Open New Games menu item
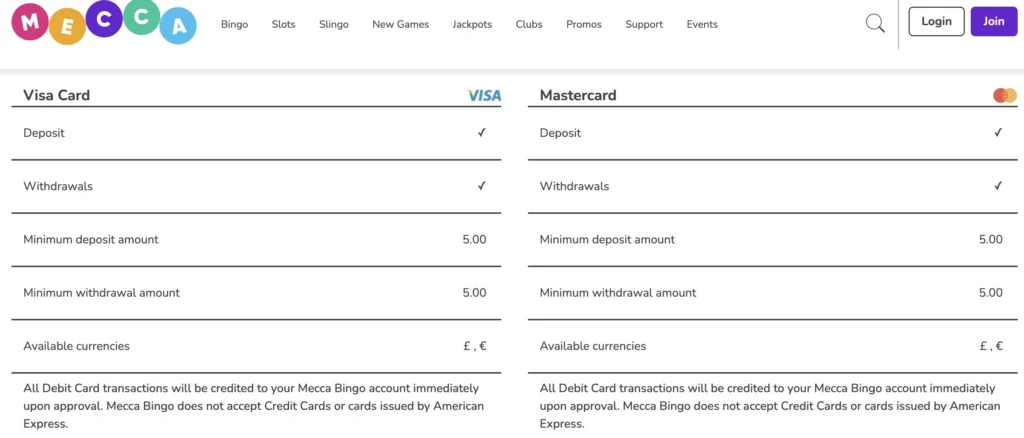The width and height of the screenshot is (1024, 438). tap(400, 24)
